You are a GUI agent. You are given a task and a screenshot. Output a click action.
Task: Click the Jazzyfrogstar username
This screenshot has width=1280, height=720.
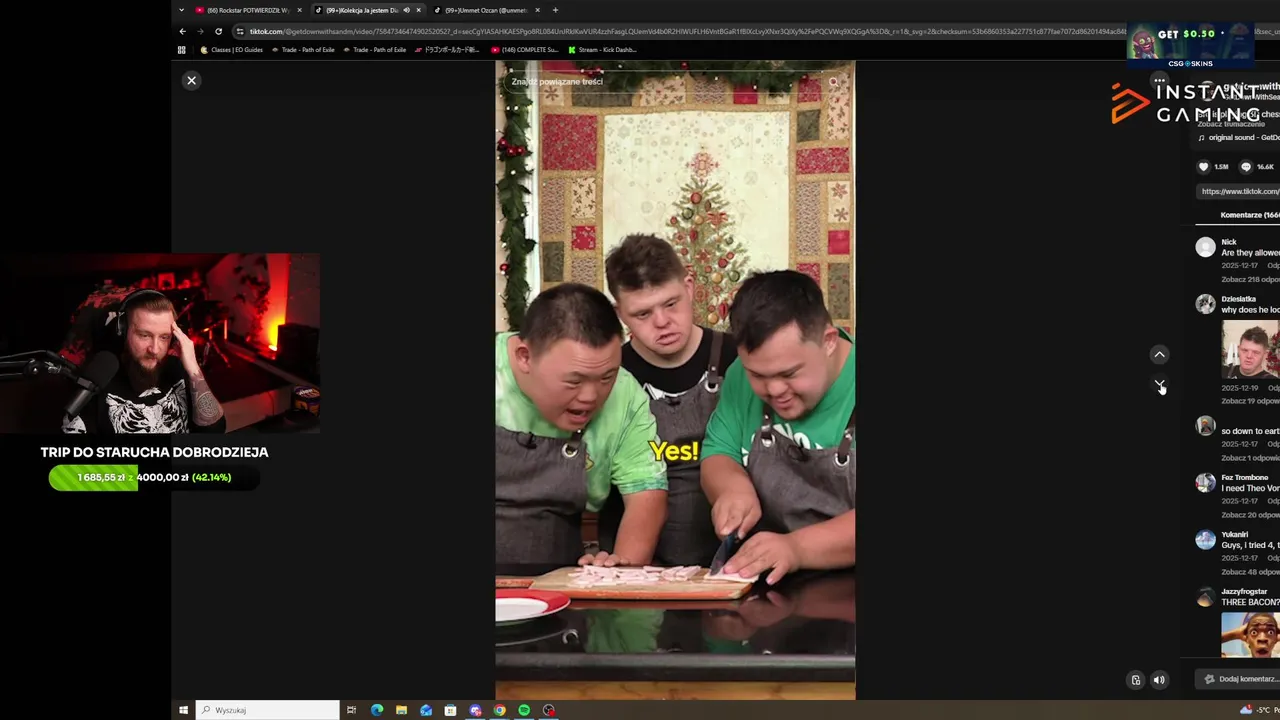(x=1244, y=591)
